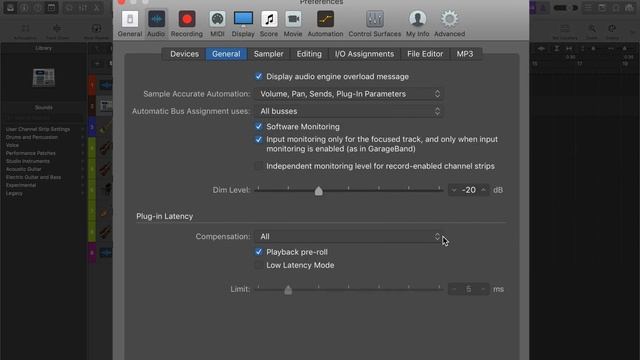Viewport: 640px width, 360px height.
Task: Click the Sounds header in Library panel
Action: 44,108
